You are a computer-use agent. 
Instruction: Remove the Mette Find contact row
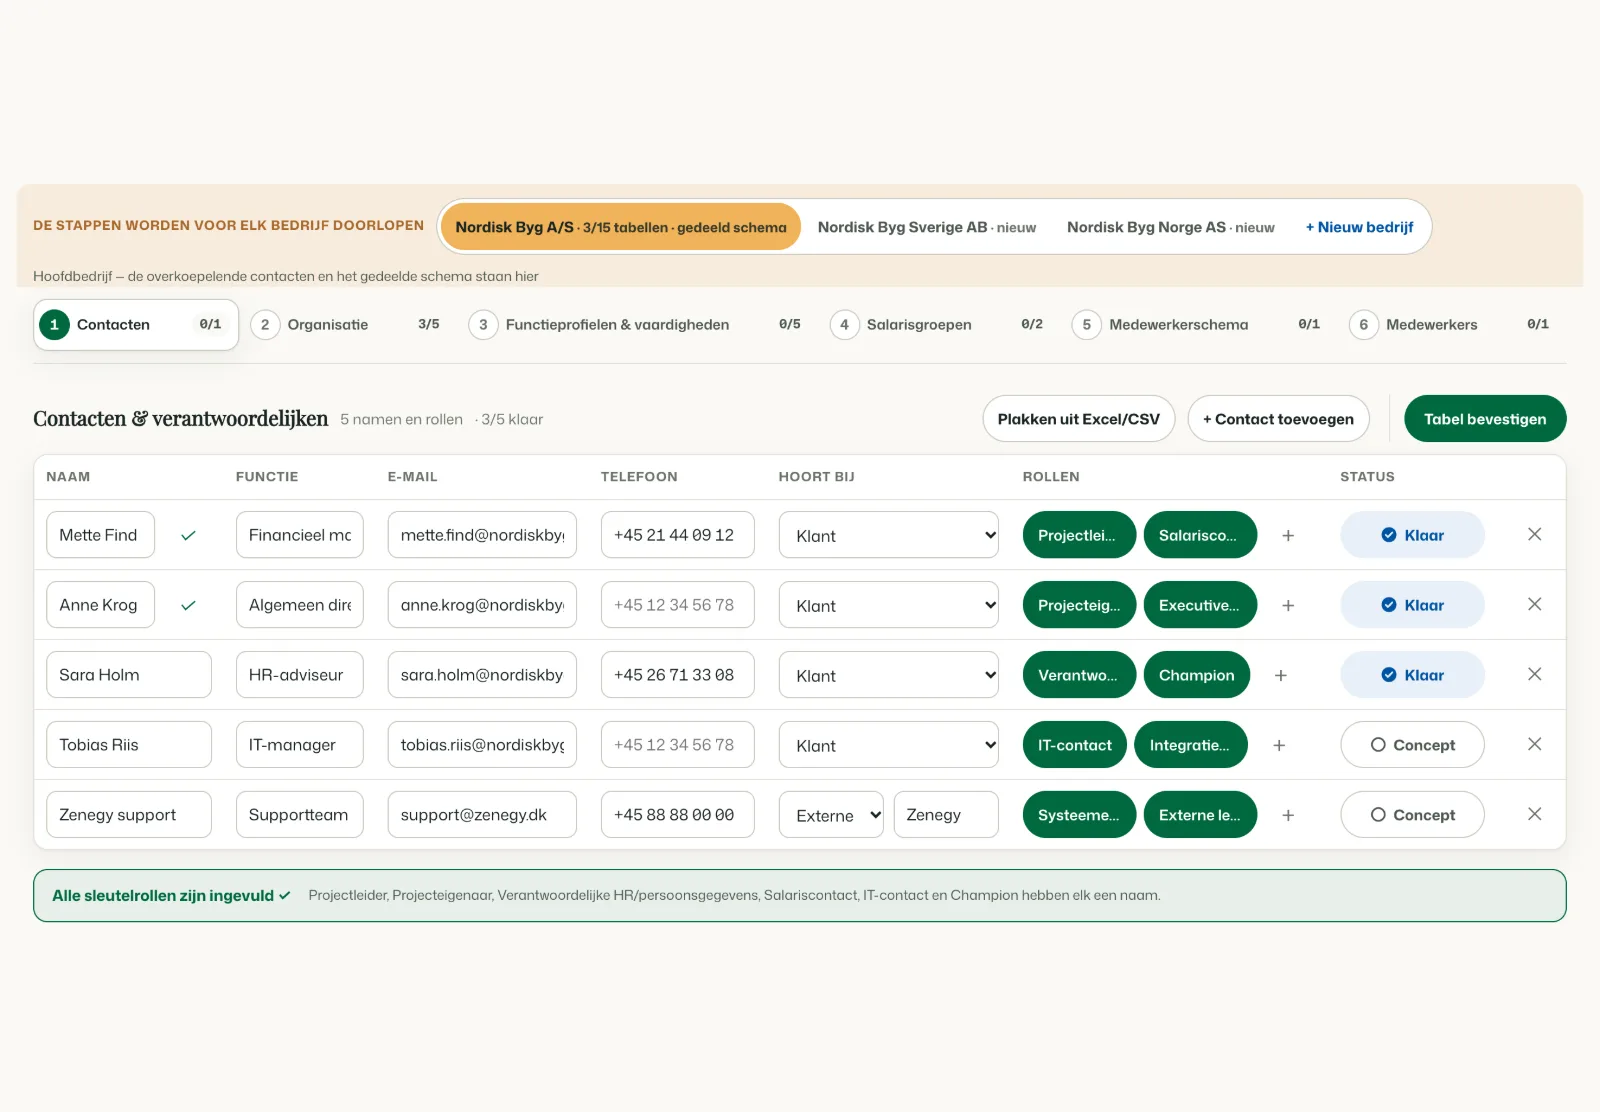[1534, 535]
